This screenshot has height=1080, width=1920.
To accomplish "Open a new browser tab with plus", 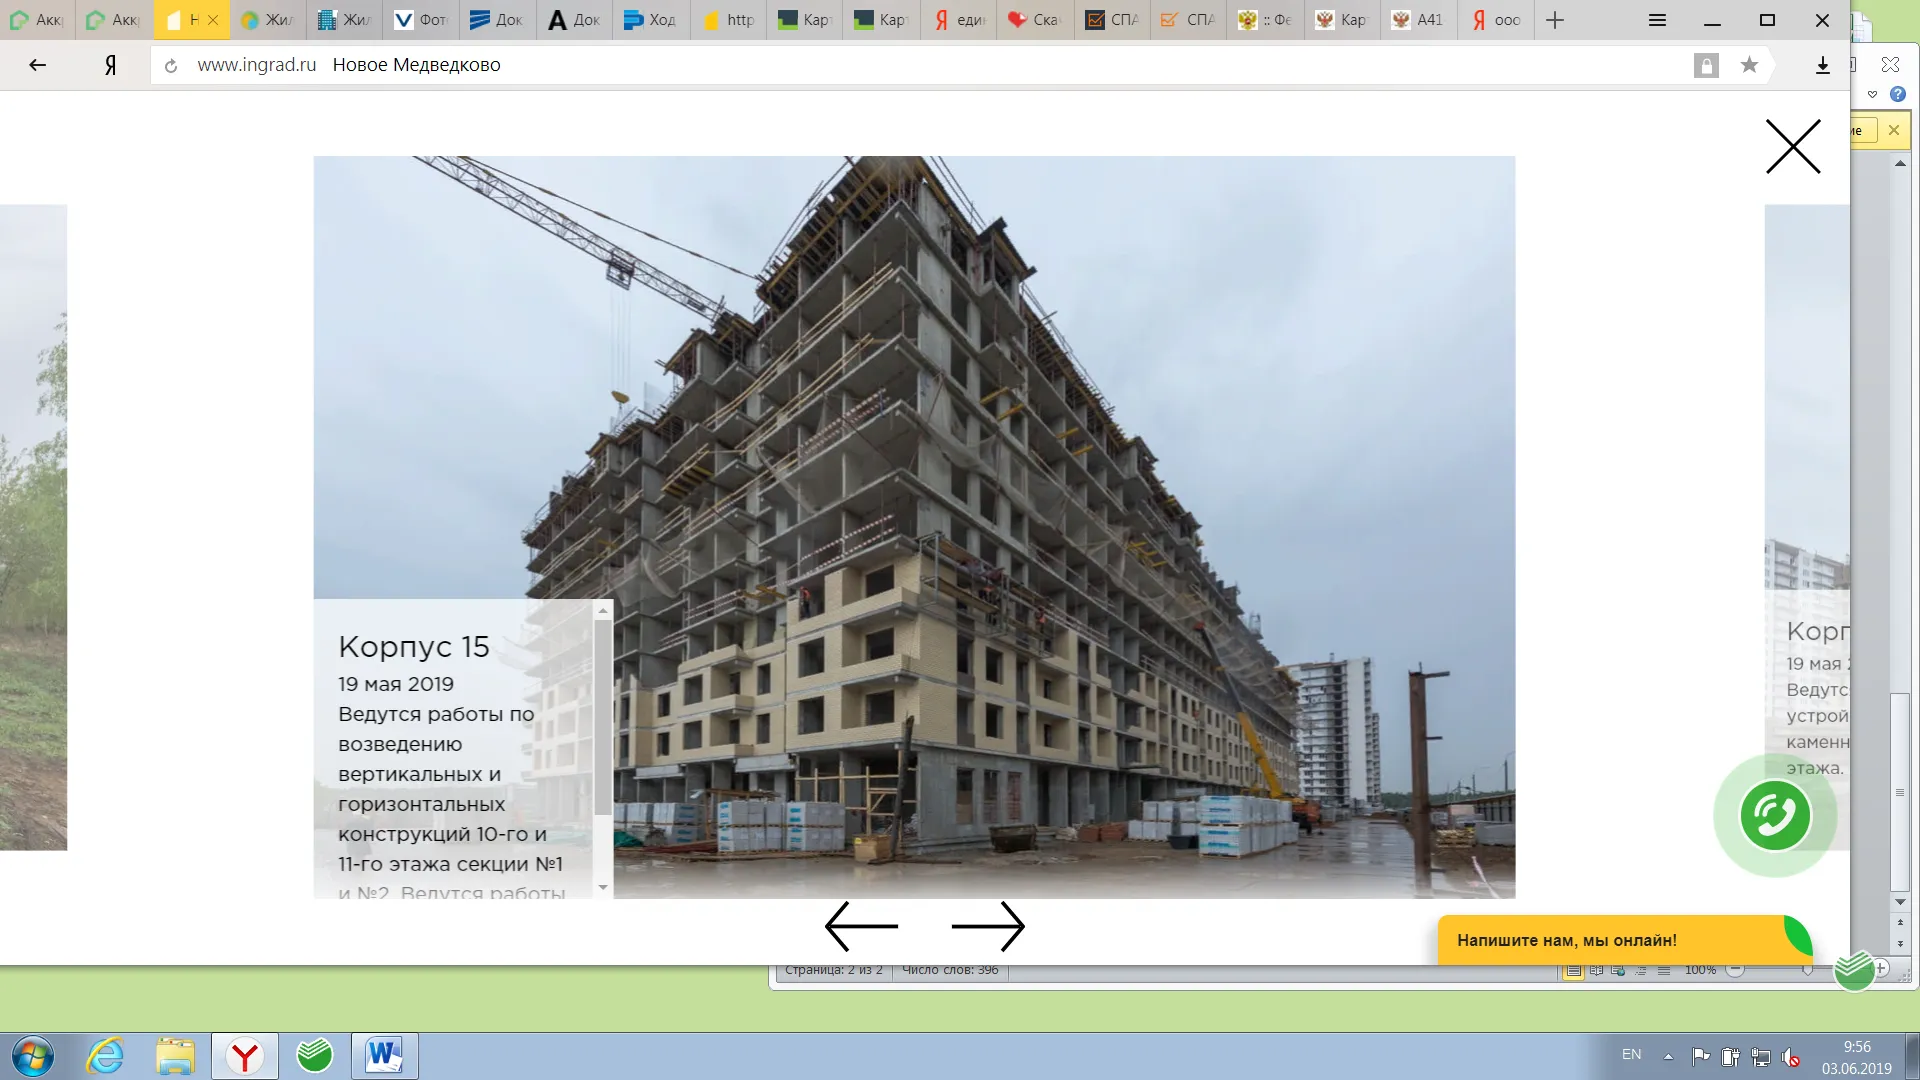I will tap(1554, 20).
